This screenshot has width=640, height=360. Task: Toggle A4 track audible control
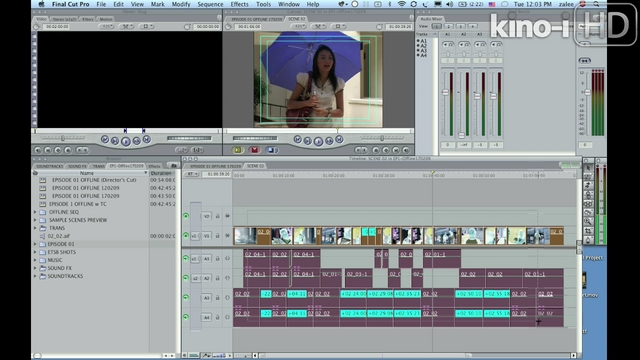pos(186,317)
